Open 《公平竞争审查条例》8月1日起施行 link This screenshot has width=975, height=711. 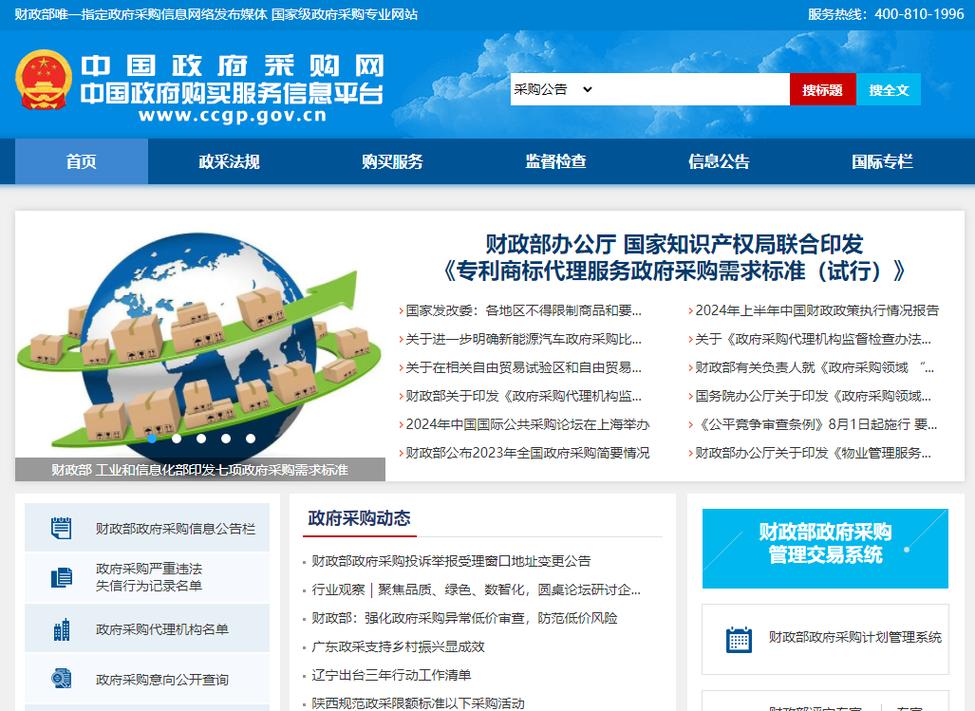816,424
